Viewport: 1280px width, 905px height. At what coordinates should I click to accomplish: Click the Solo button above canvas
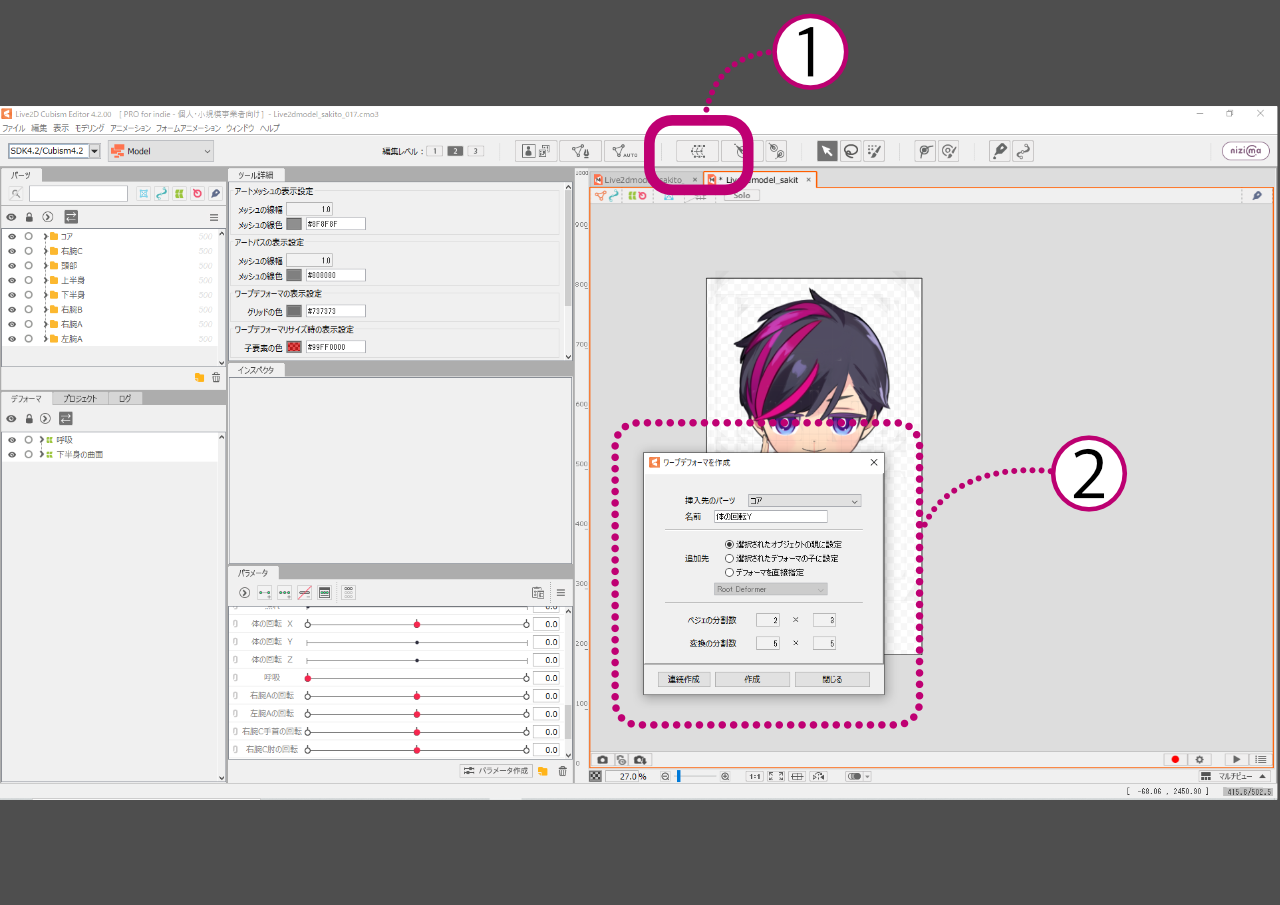coord(741,196)
